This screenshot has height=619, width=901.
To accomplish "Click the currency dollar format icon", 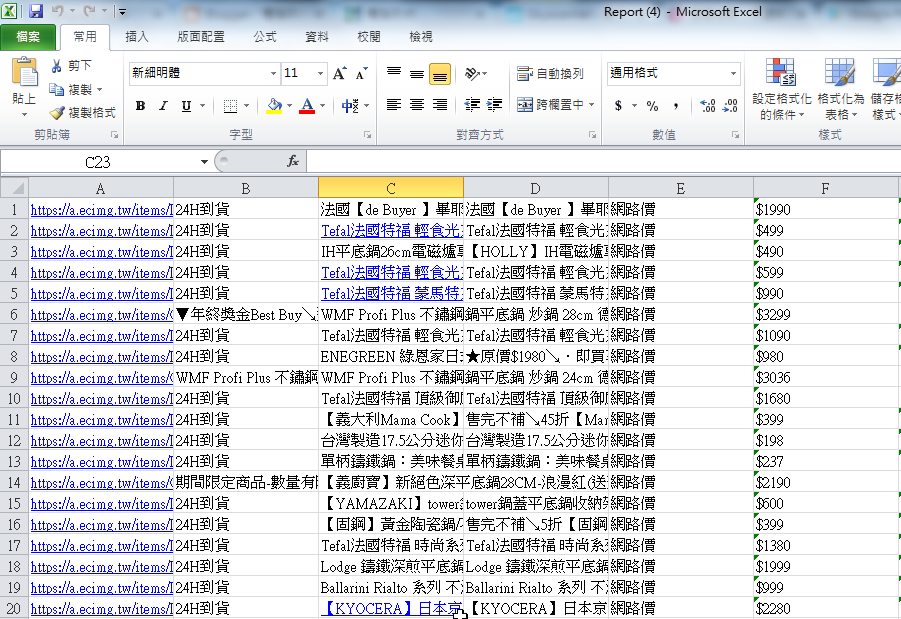I will coord(618,106).
